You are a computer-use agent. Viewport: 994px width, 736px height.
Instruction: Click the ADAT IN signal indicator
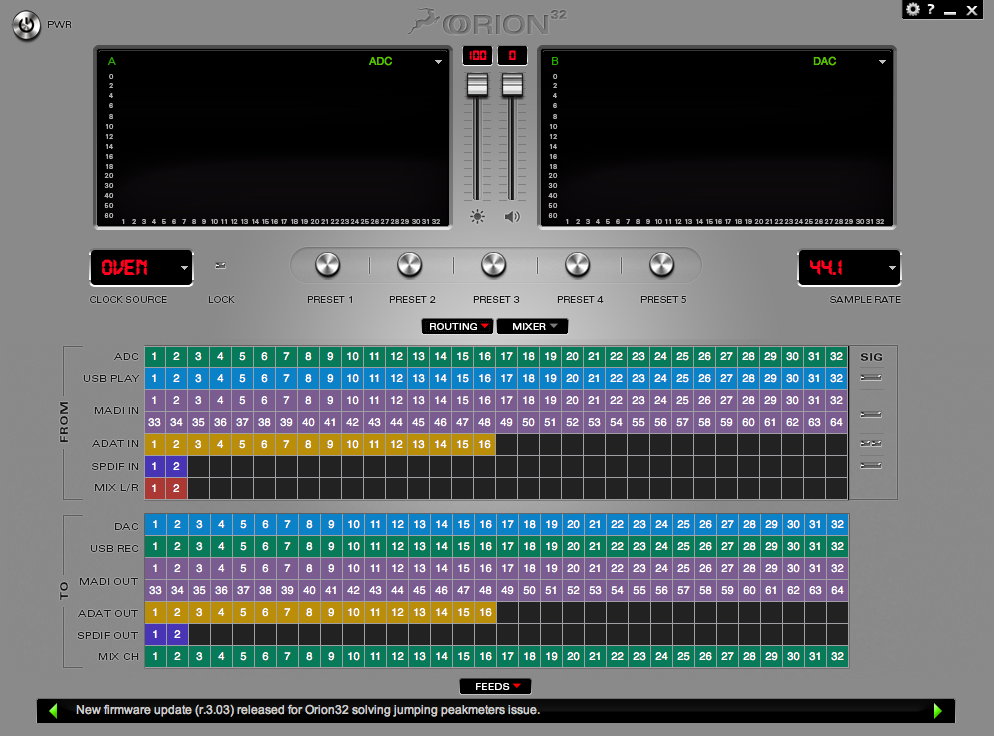(871, 444)
